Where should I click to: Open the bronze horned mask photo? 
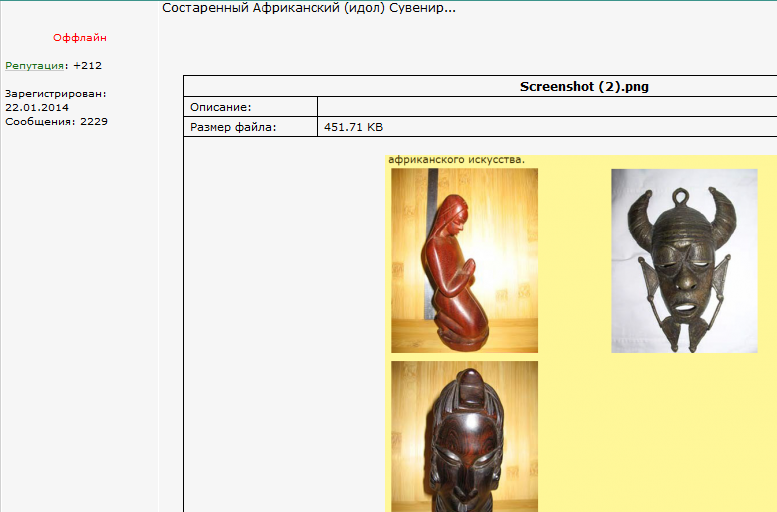684,261
